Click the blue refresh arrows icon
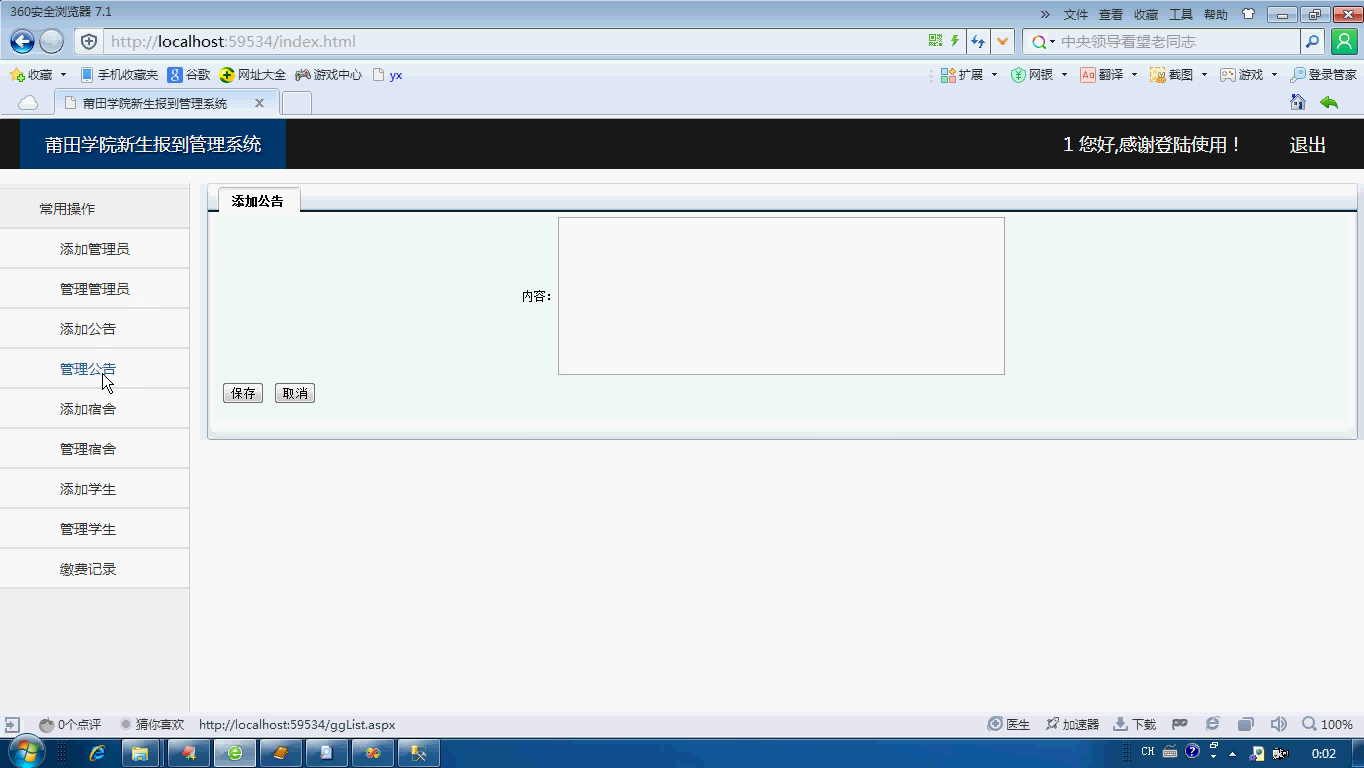Image resolution: width=1364 pixels, height=768 pixels. pyautogui.click(x=978, y=41)
